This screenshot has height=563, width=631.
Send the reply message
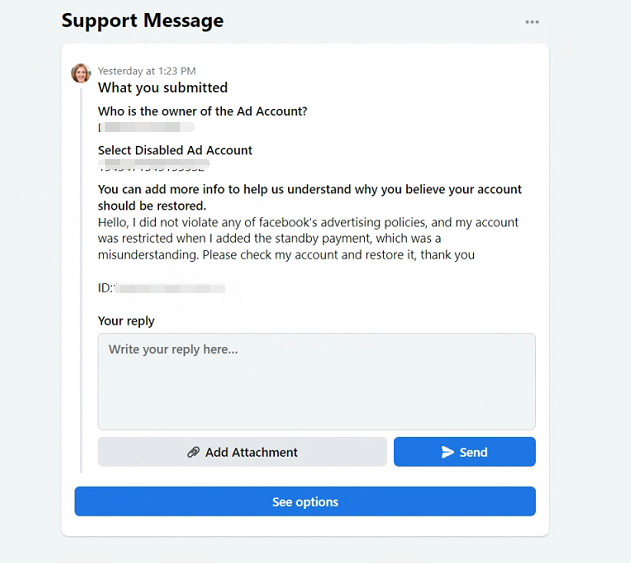tap(464, 452)
